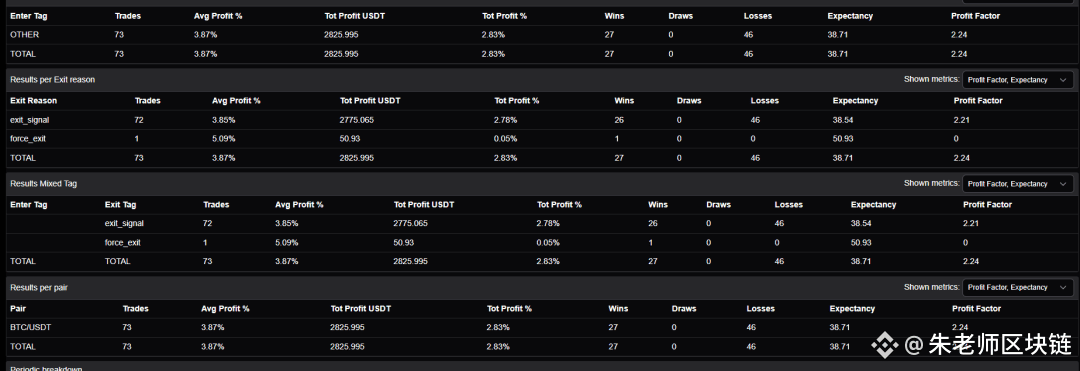
Task: Open Shown metrics dropdown for Results per Exit reason
Action: pos(1017,80)
